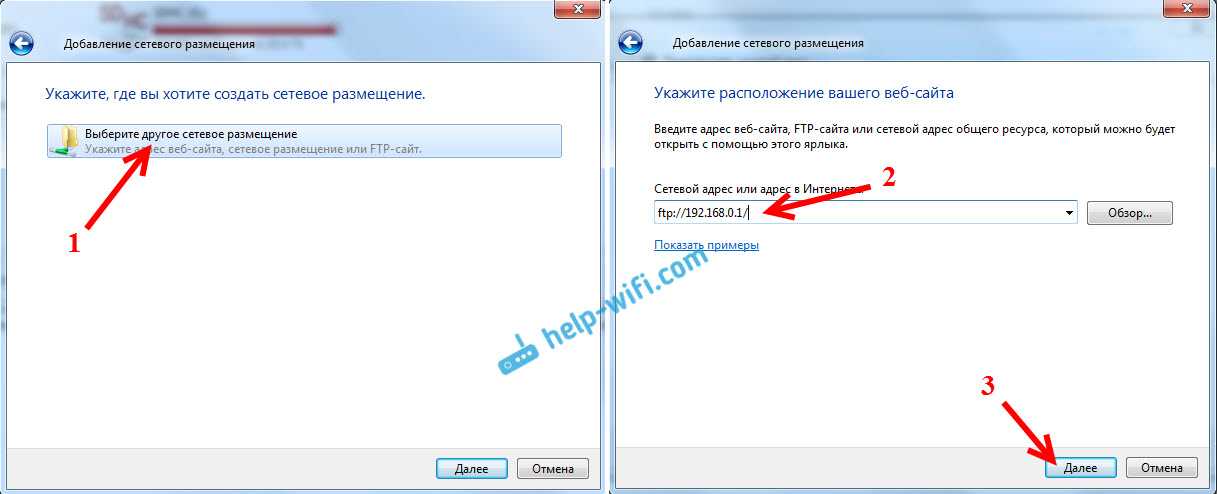Open the Обзор... browse dialog
Image resolution: width=1217 pixels, height=494 pixels.
click(x=1128, y=213)
